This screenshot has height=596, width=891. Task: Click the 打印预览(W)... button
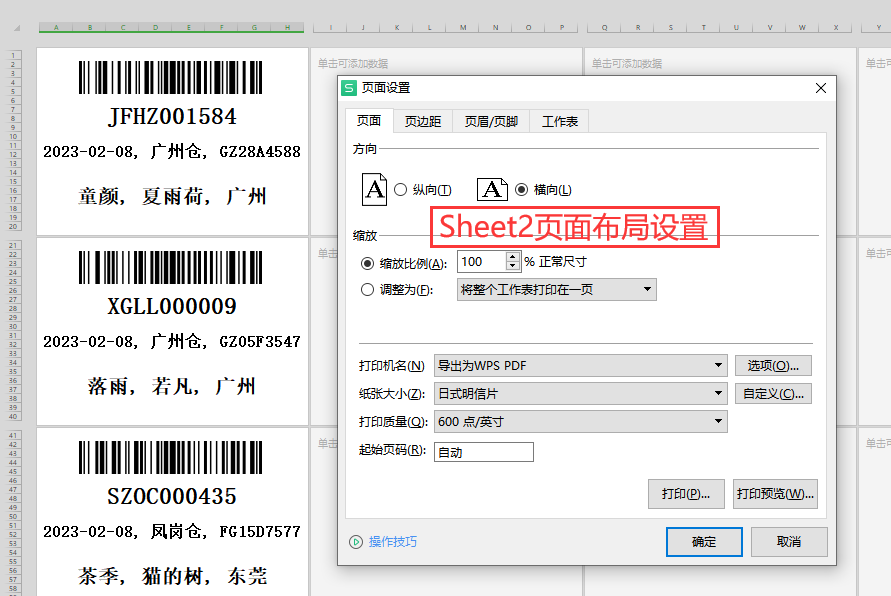pos(775,494)
